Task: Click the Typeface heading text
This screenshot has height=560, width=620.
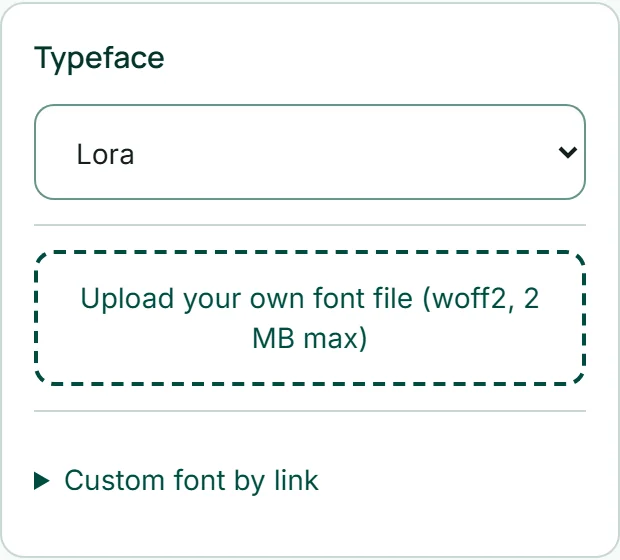Action: click(99, 59)
